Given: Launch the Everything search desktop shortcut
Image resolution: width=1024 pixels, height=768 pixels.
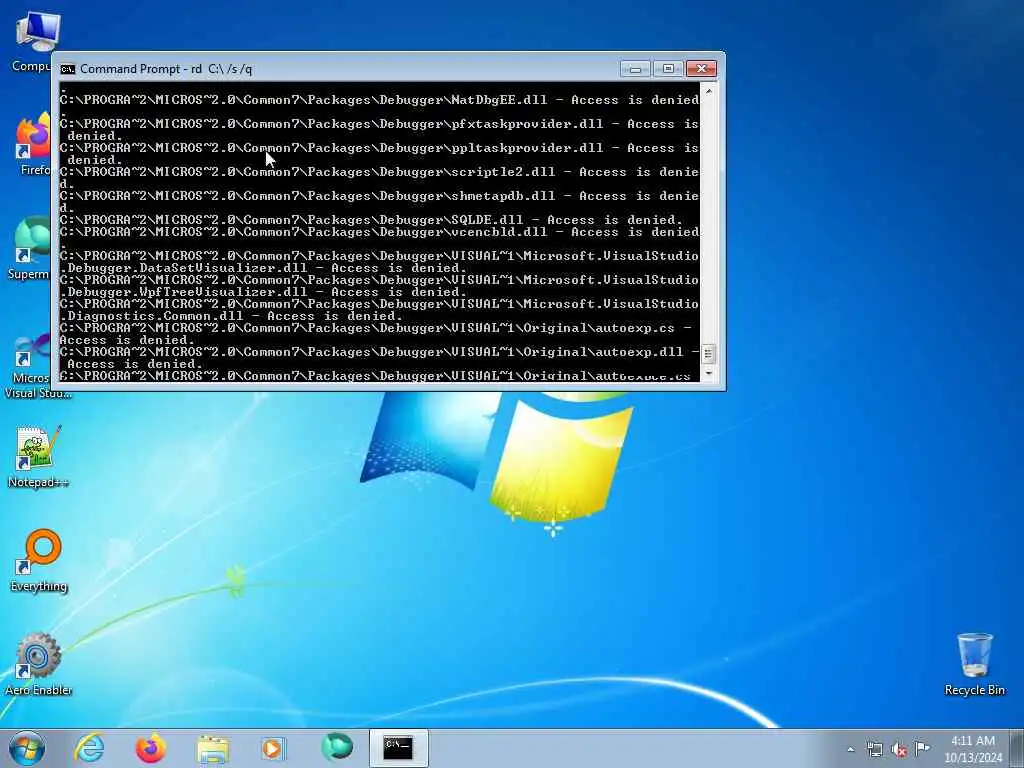Looking at the screenshot, I should point(39,560).
